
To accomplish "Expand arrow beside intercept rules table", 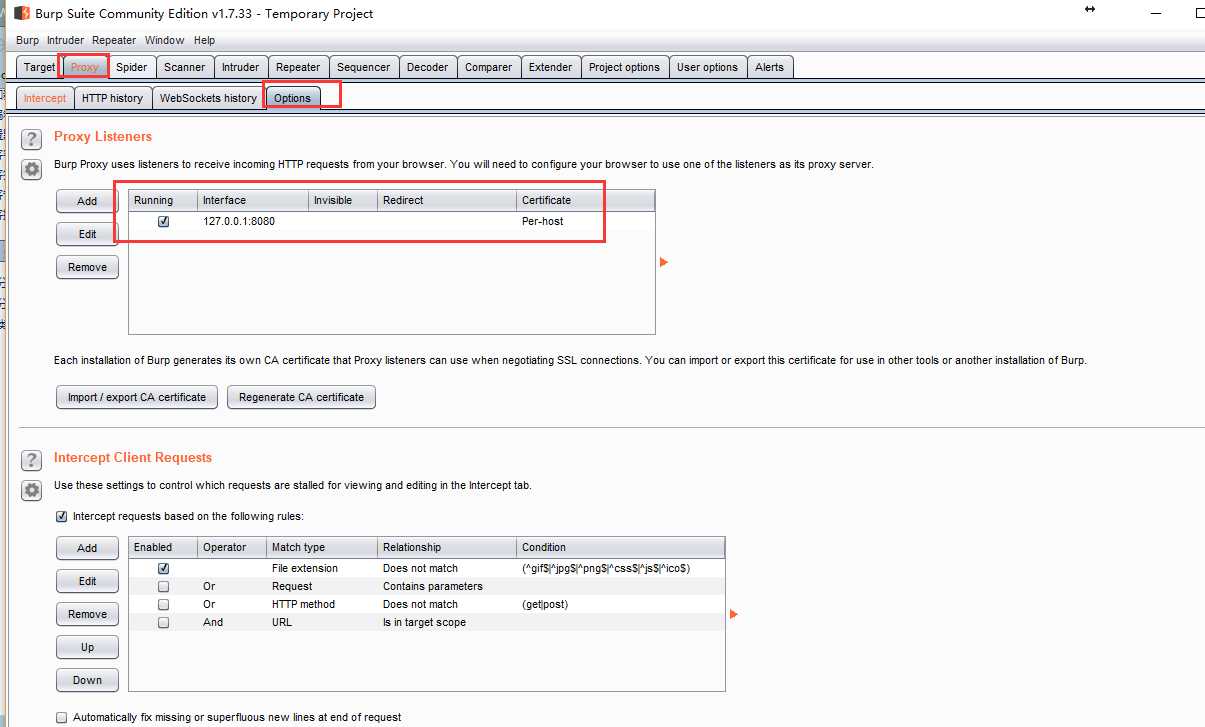I will (733, 614).
